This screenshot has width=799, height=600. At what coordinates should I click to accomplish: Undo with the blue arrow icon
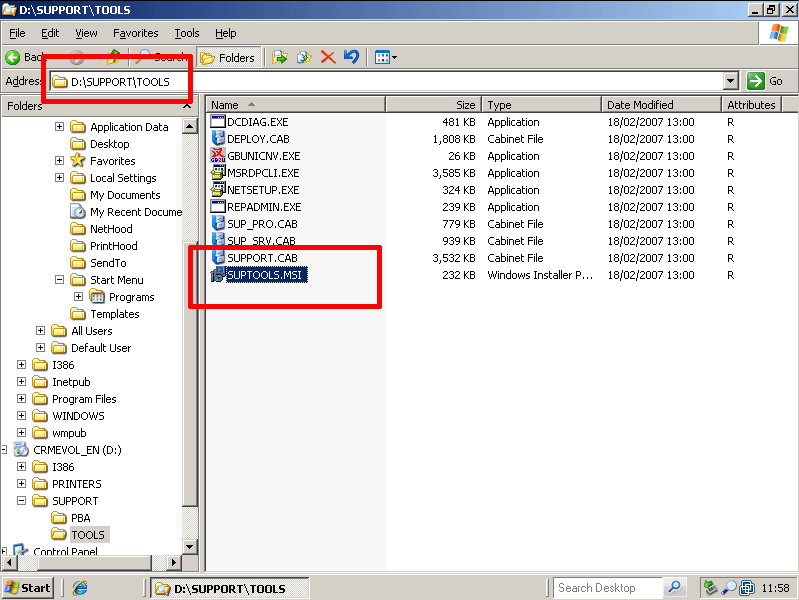coord(351,57)
